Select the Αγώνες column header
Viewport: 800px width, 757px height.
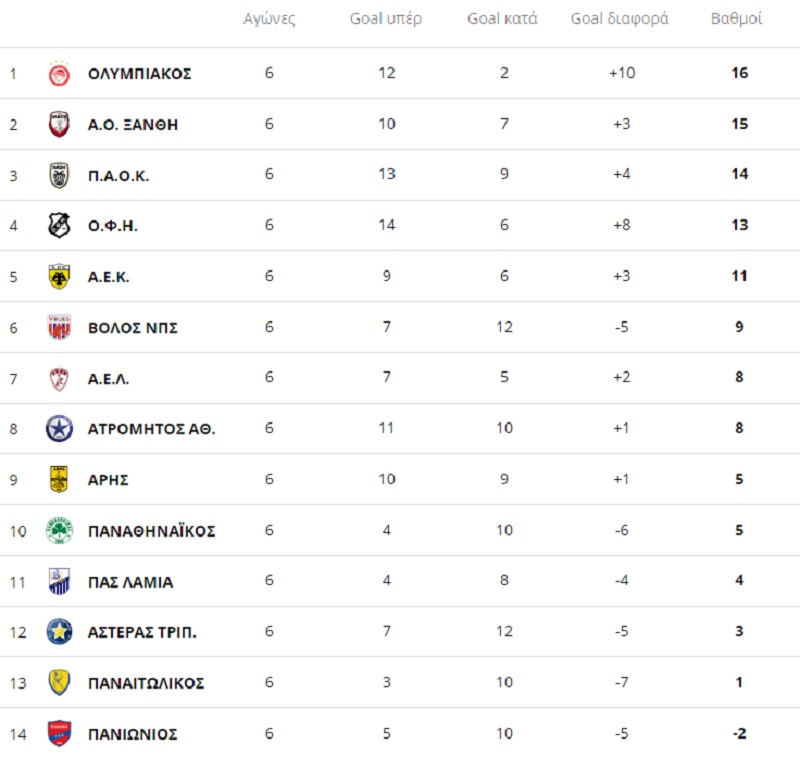(x=269, y=19)
